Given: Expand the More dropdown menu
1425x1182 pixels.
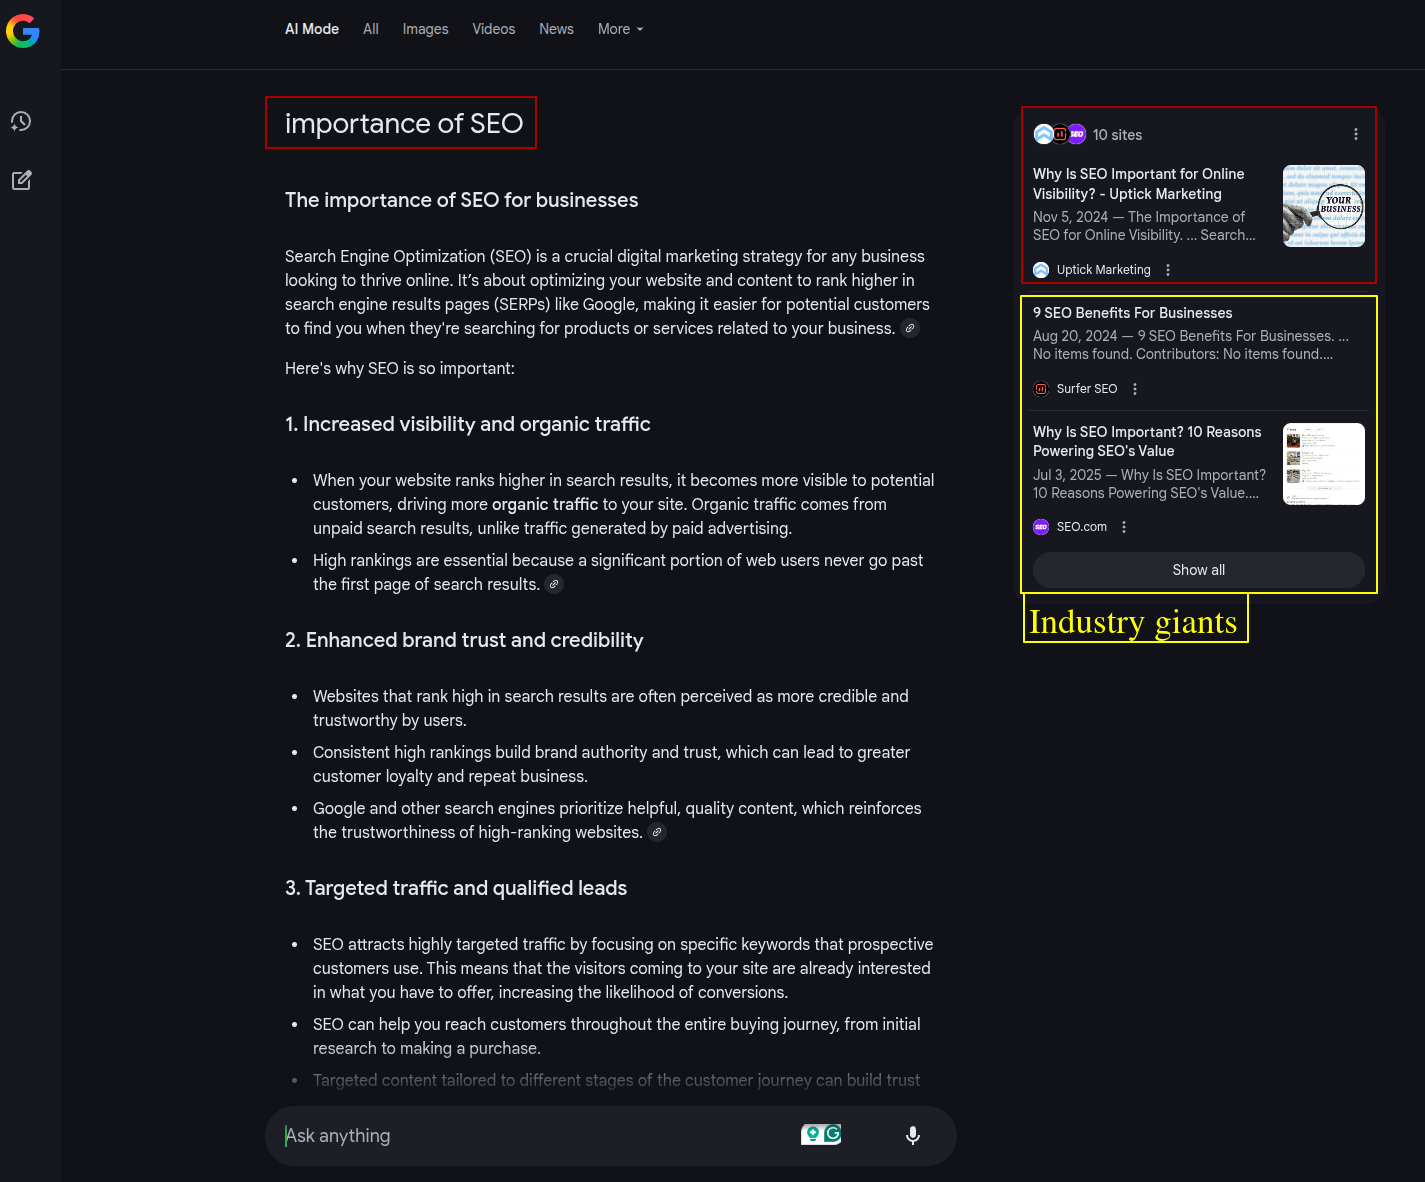Looking at the screenshot, I should coord(620,29).
